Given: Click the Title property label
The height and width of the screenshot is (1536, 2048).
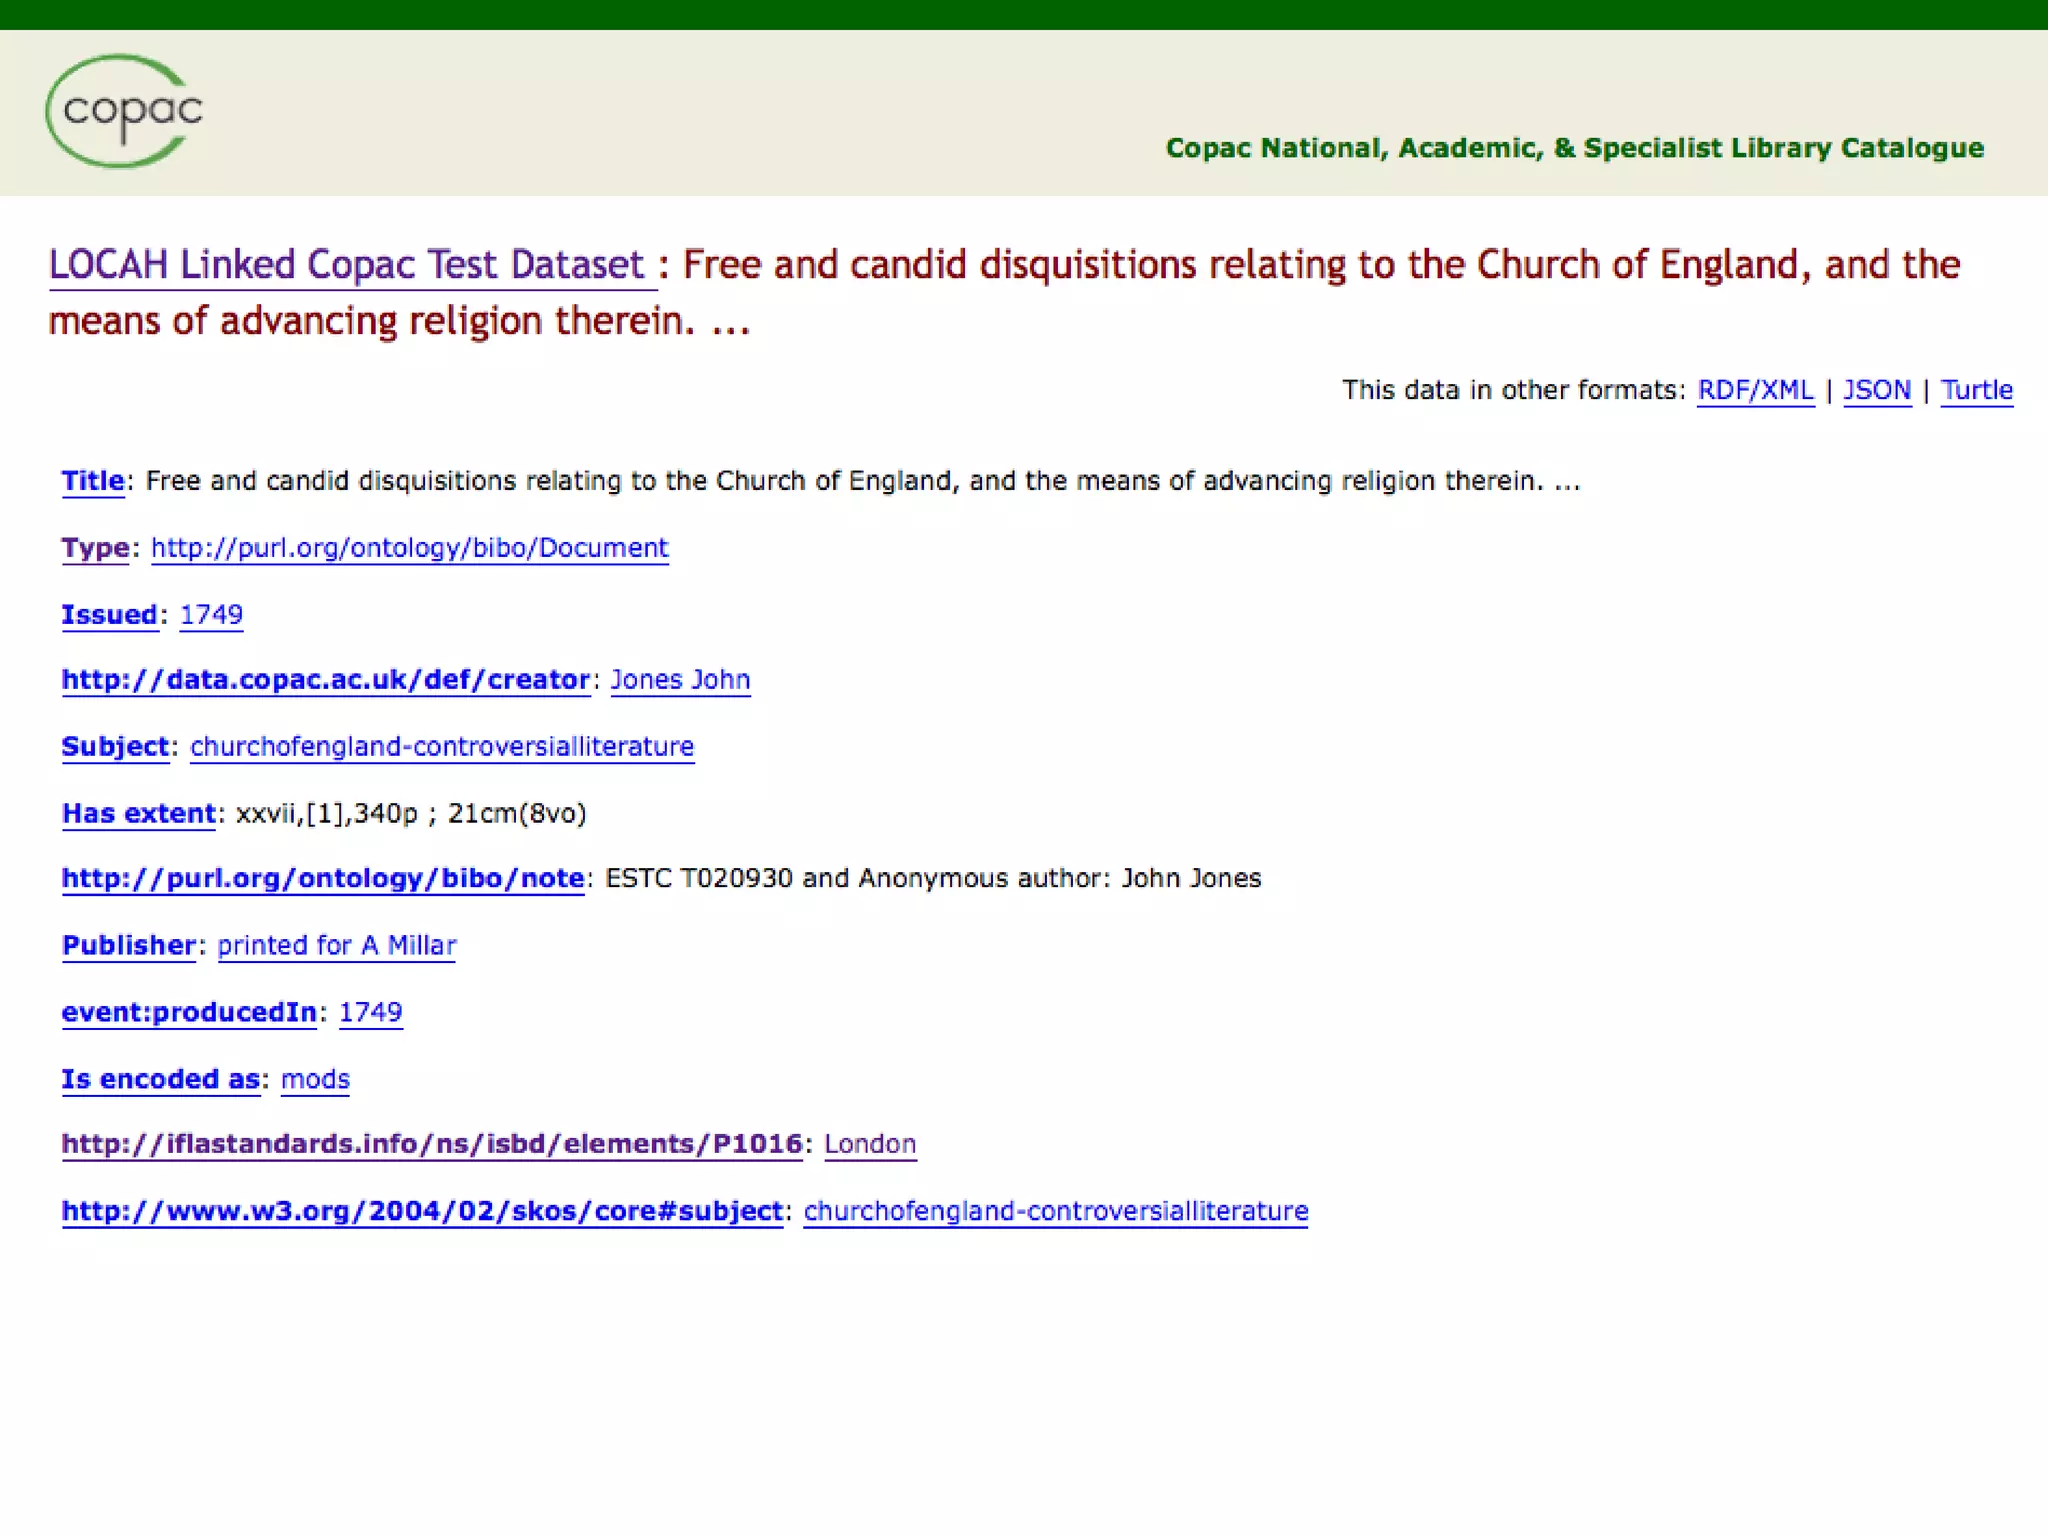Looking at the screenshot, I should click(x=93, y=481).
